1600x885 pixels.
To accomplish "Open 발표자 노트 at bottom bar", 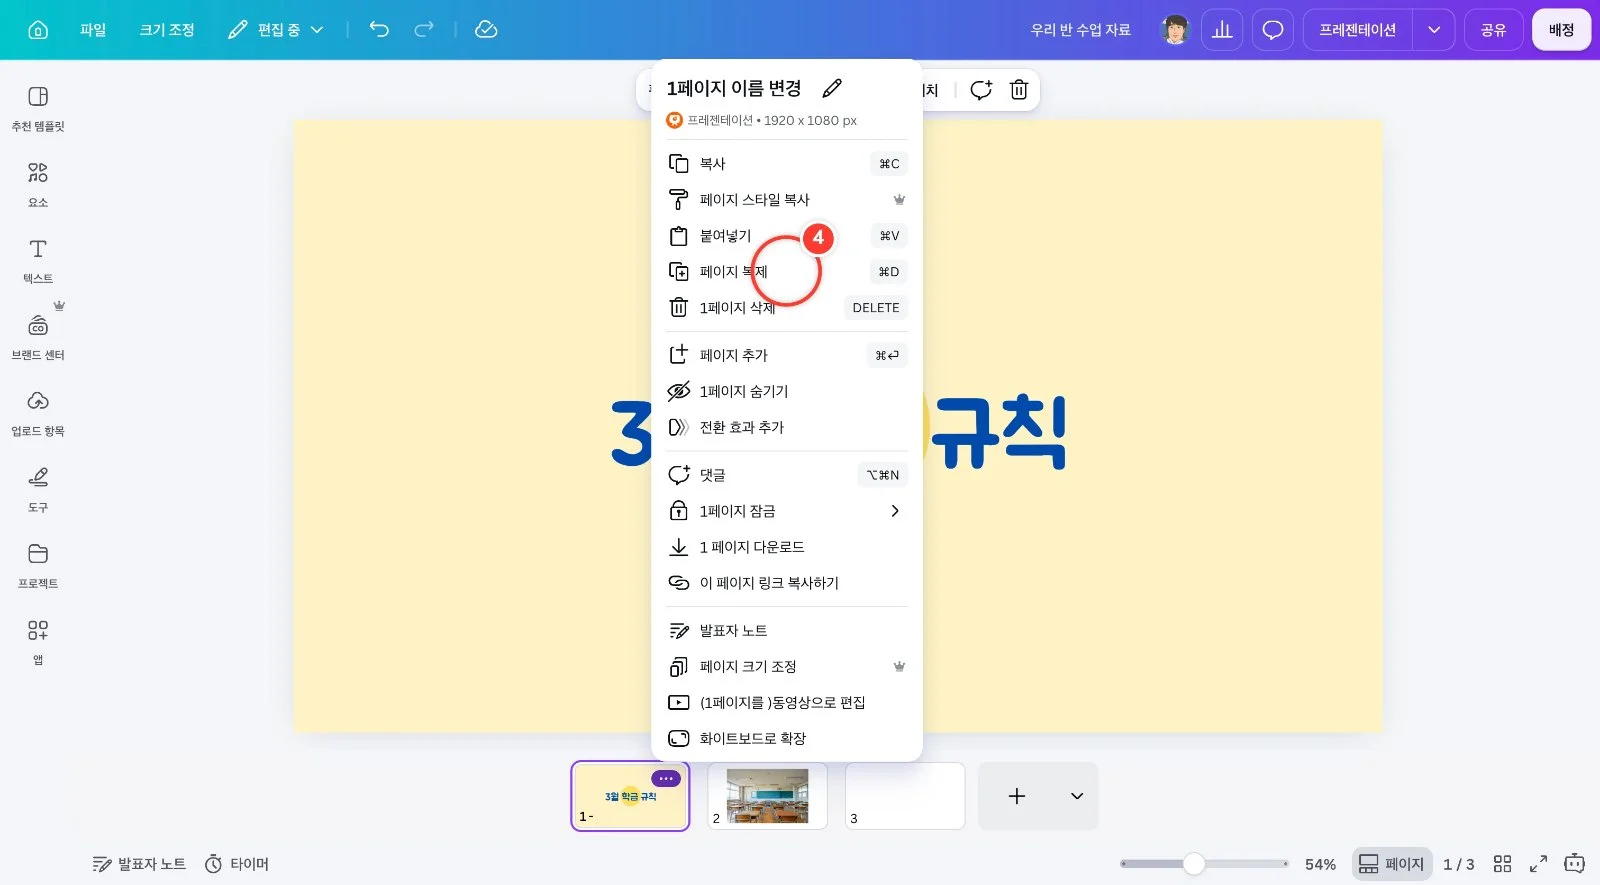I will [x=139, y=864].
